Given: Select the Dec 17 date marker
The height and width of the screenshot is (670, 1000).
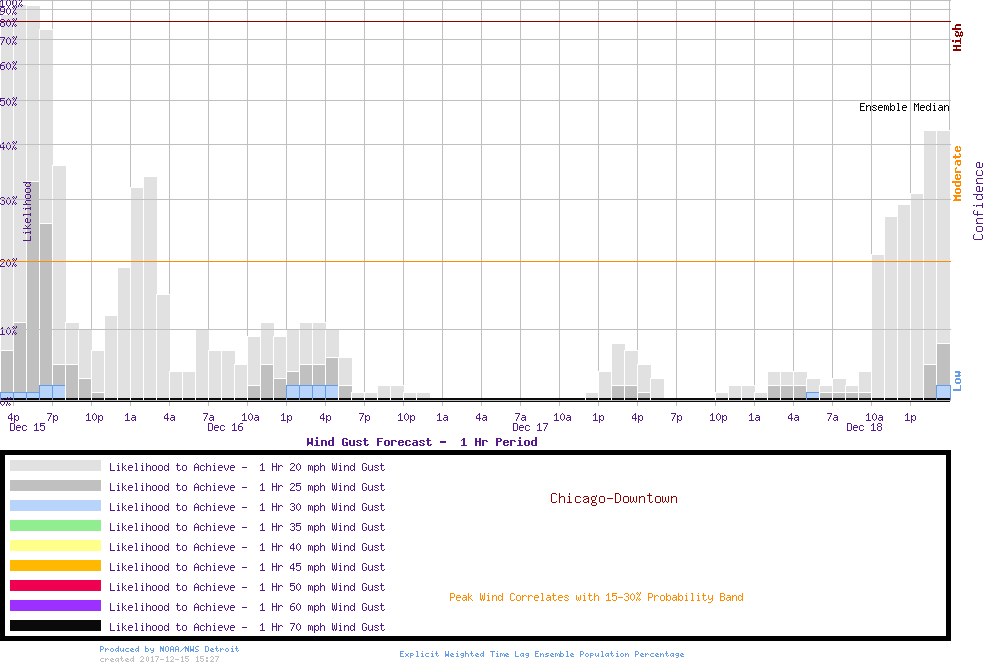Looking at the screenshot, I should pyautogui.click(x=530, y=427).
